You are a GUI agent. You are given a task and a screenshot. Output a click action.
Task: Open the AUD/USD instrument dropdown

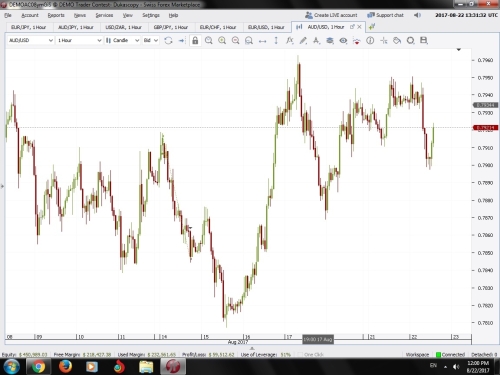coord(30,40)
